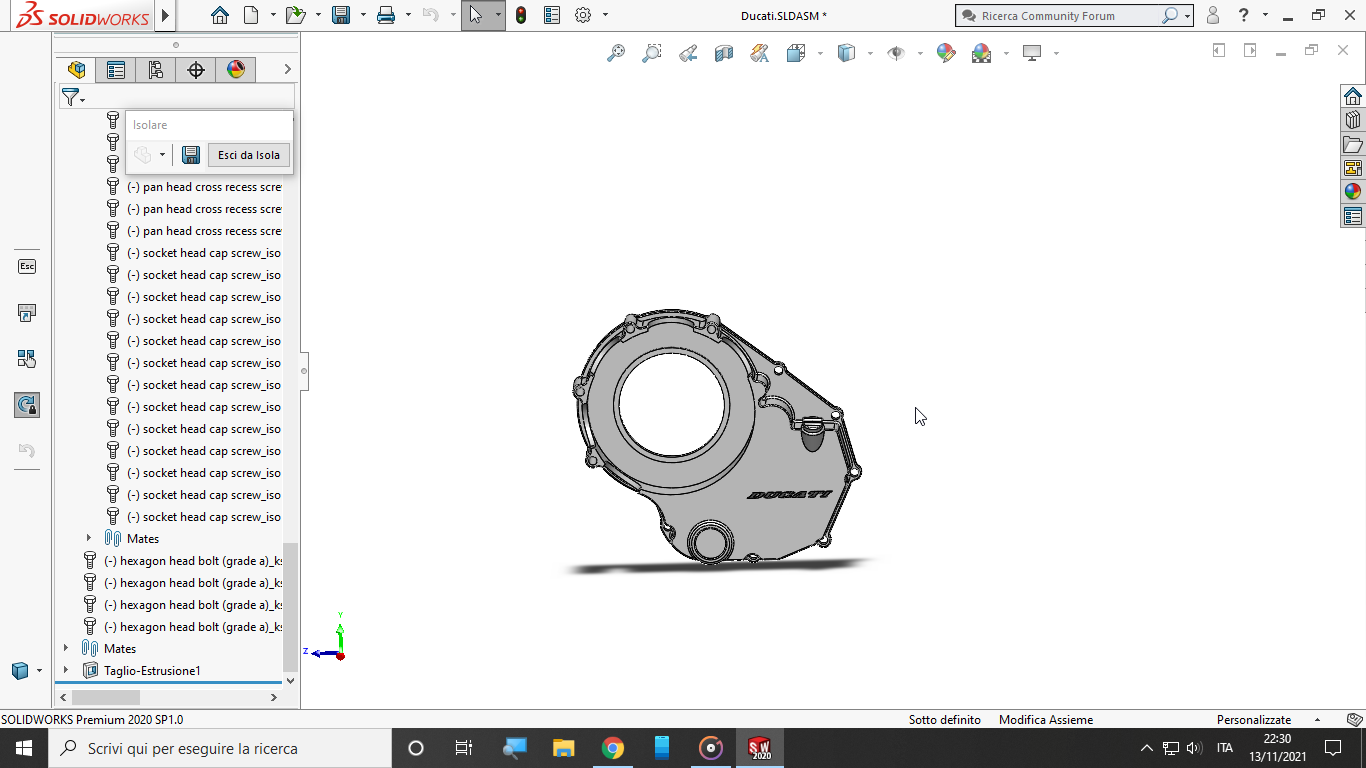Image resolution: width=1366 pixels, height=768 pixels.
Task: Save isolated display state icon
Action: coord(190,155)
